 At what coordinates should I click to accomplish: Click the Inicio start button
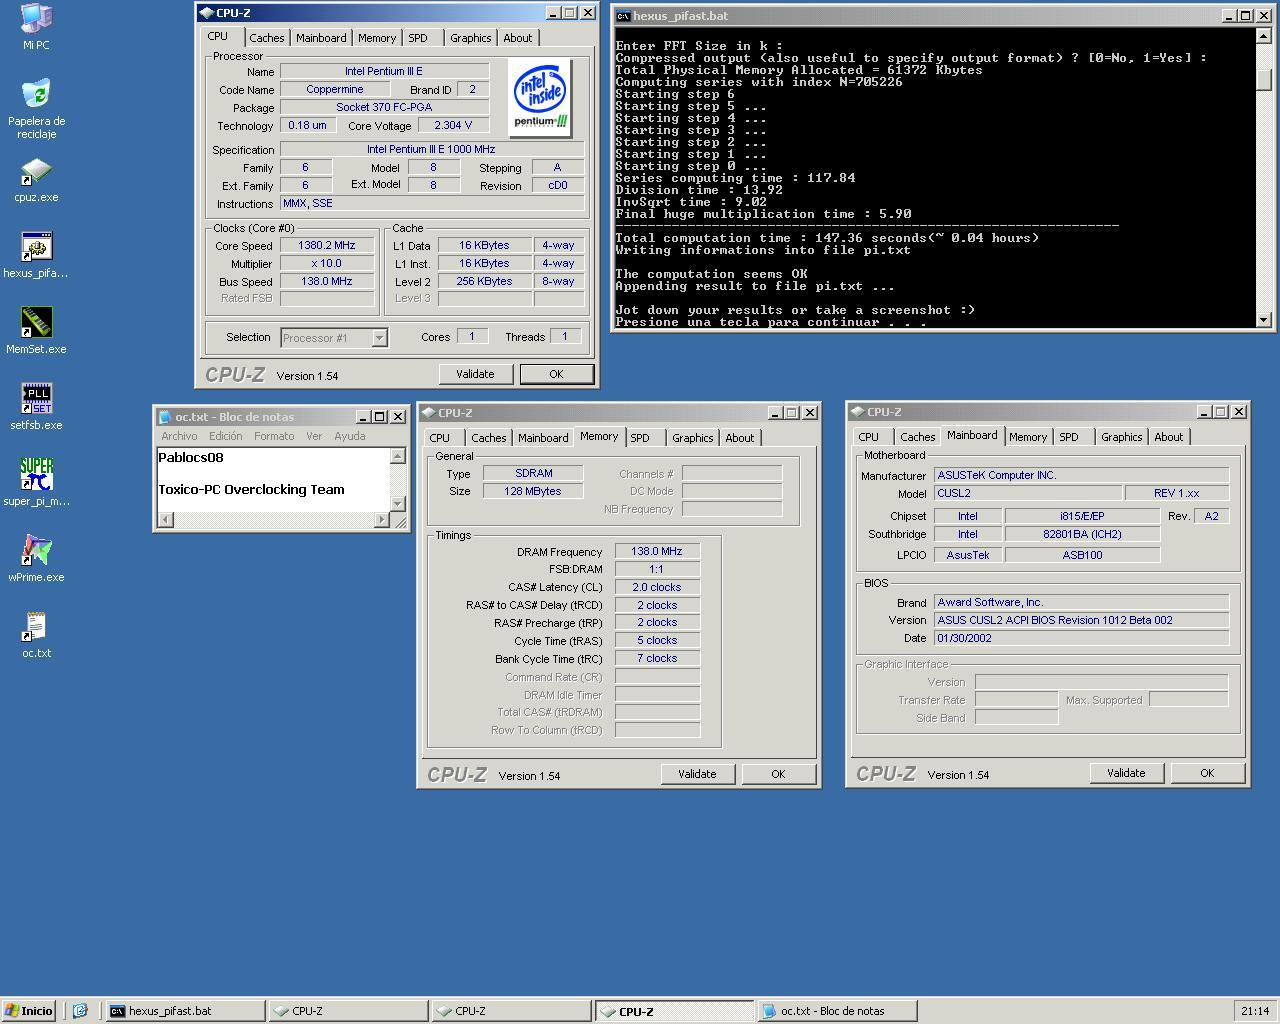[29, 1011]
